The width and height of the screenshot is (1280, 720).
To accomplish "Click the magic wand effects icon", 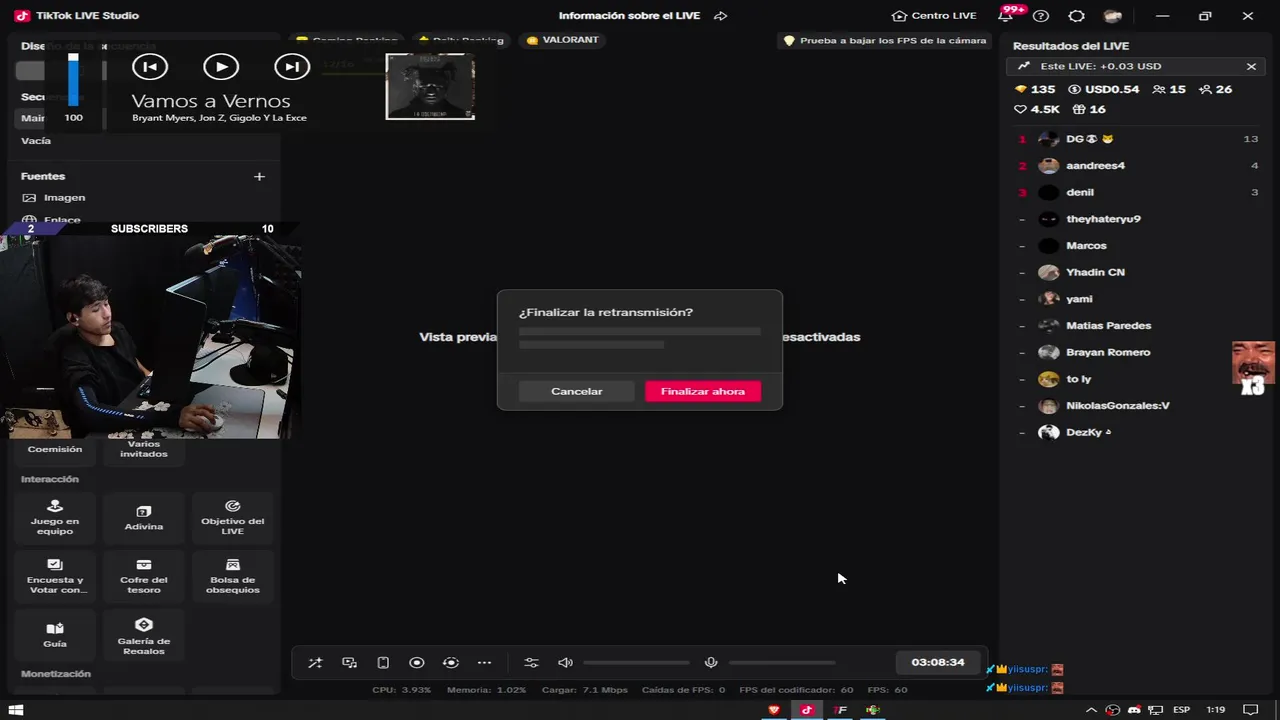I will [315, 662].
